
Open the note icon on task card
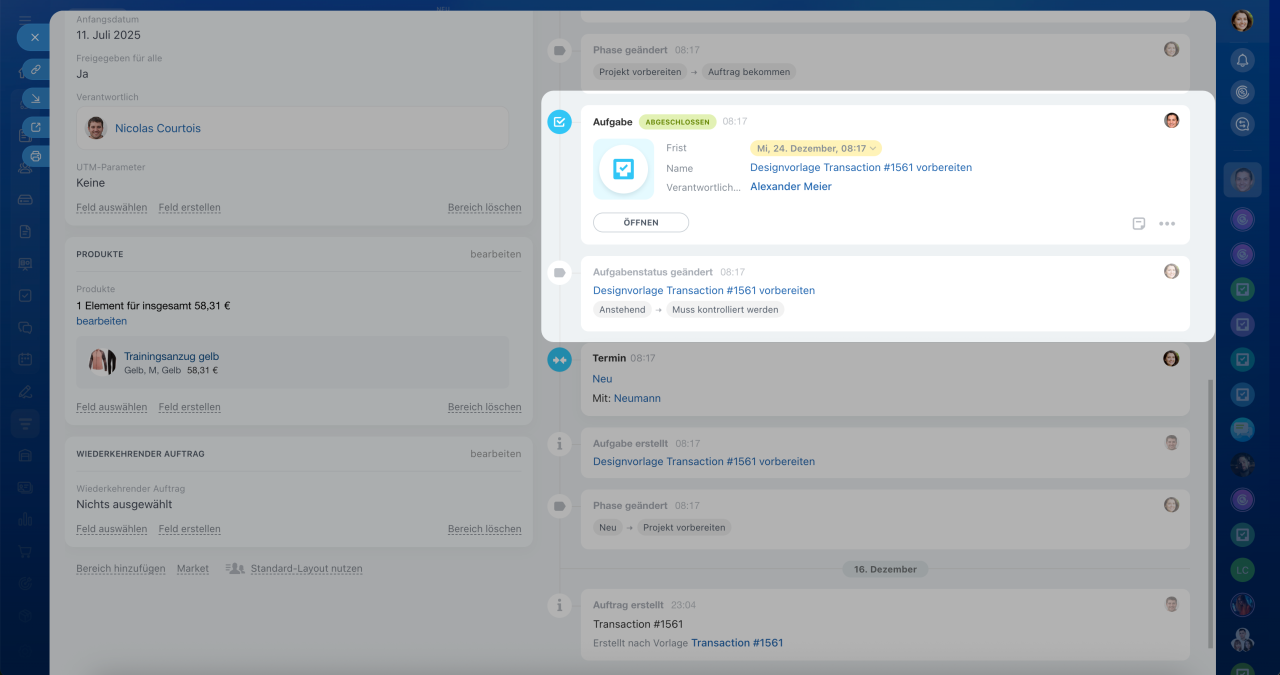coord(1138,223)
